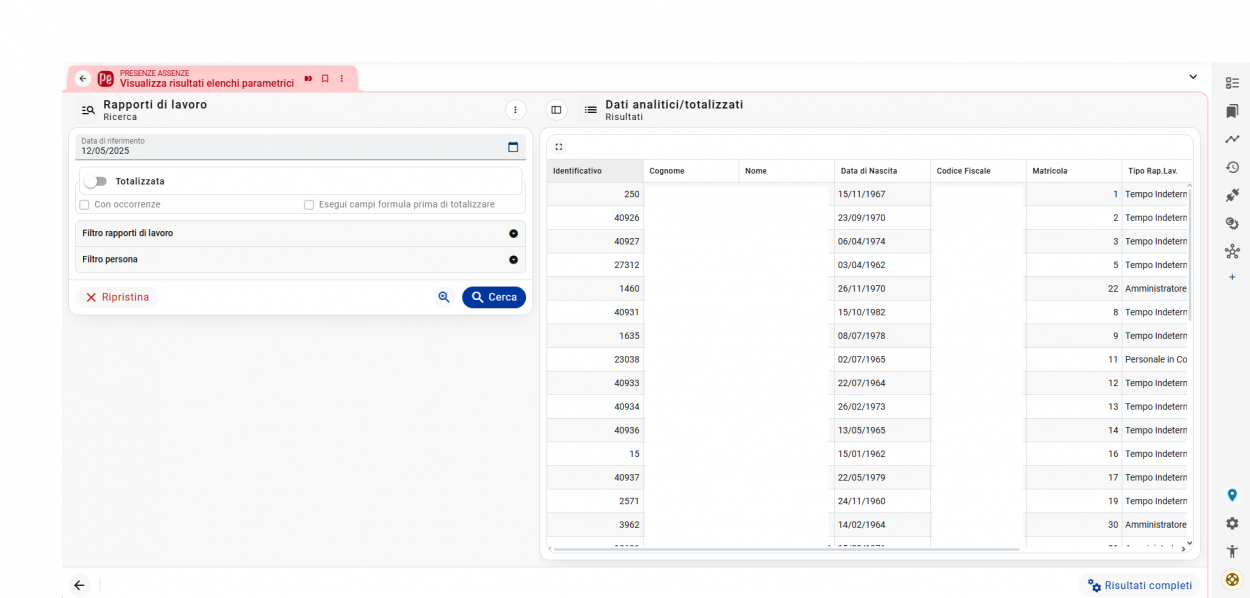Check Esegui campi formula prima di totalizzare
The height and width of the screenshot is (598, 1250).
[309, 204]
